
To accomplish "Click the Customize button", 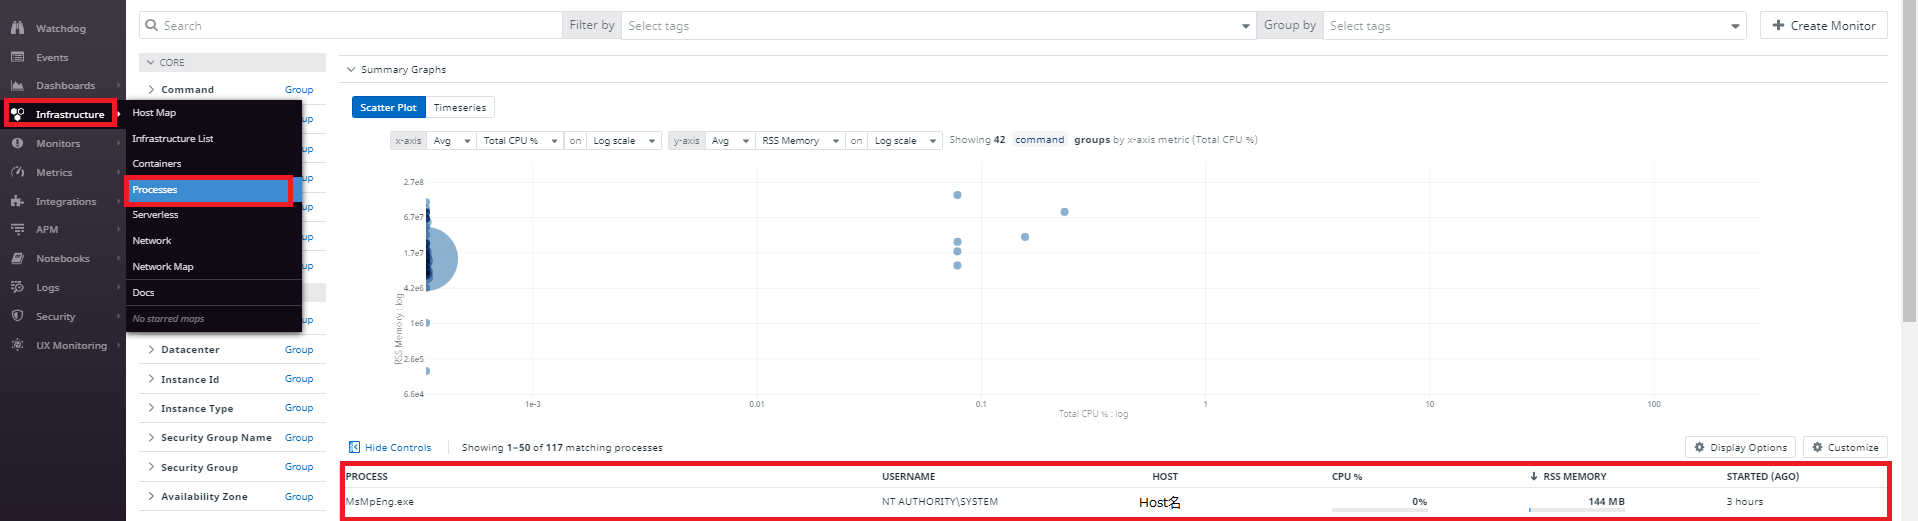I will [x=1845, y=447].
